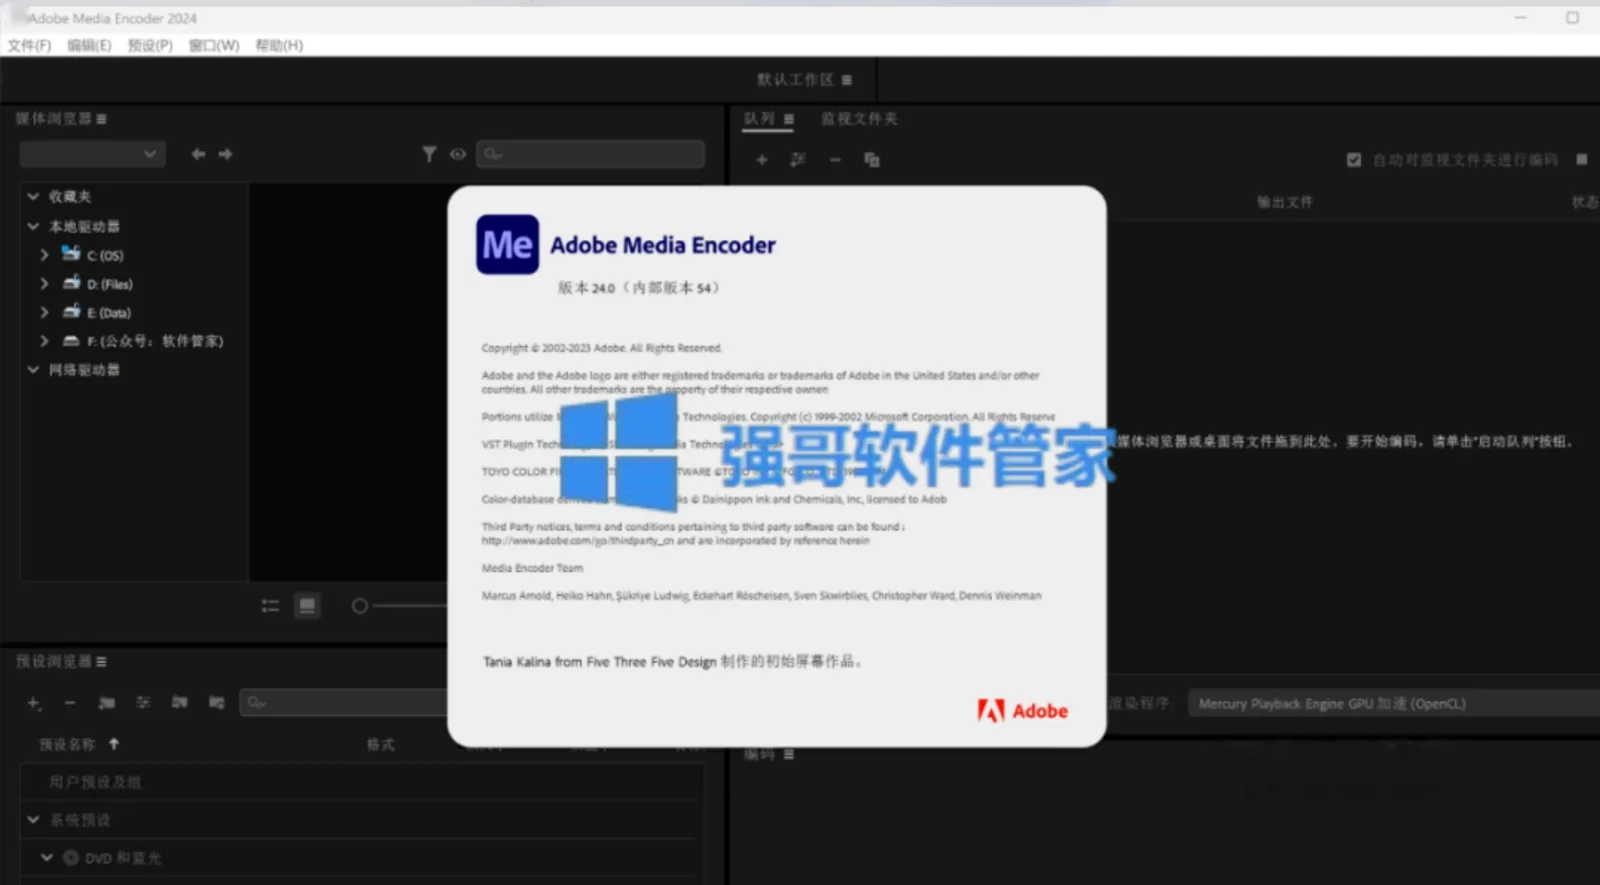The image size is (1600, 885).
Task: Select the C: (OS) drive icon
Action: 71,254
